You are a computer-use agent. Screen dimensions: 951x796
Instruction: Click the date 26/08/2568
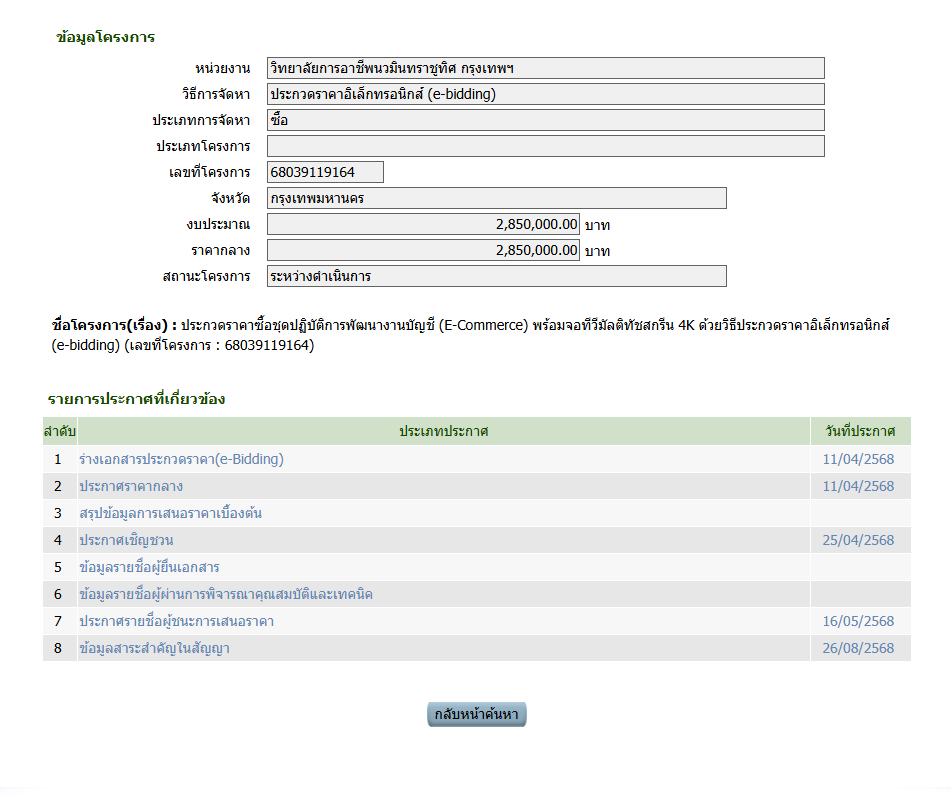[x=858, y=649]
